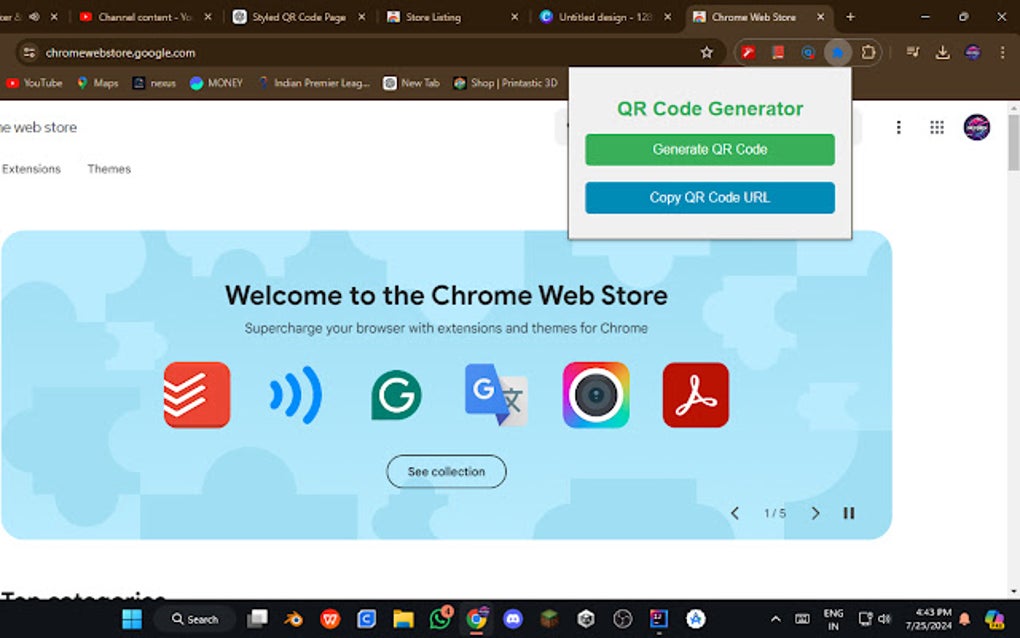Open the red bookmark extension in toolbar

tap(778, 53)
